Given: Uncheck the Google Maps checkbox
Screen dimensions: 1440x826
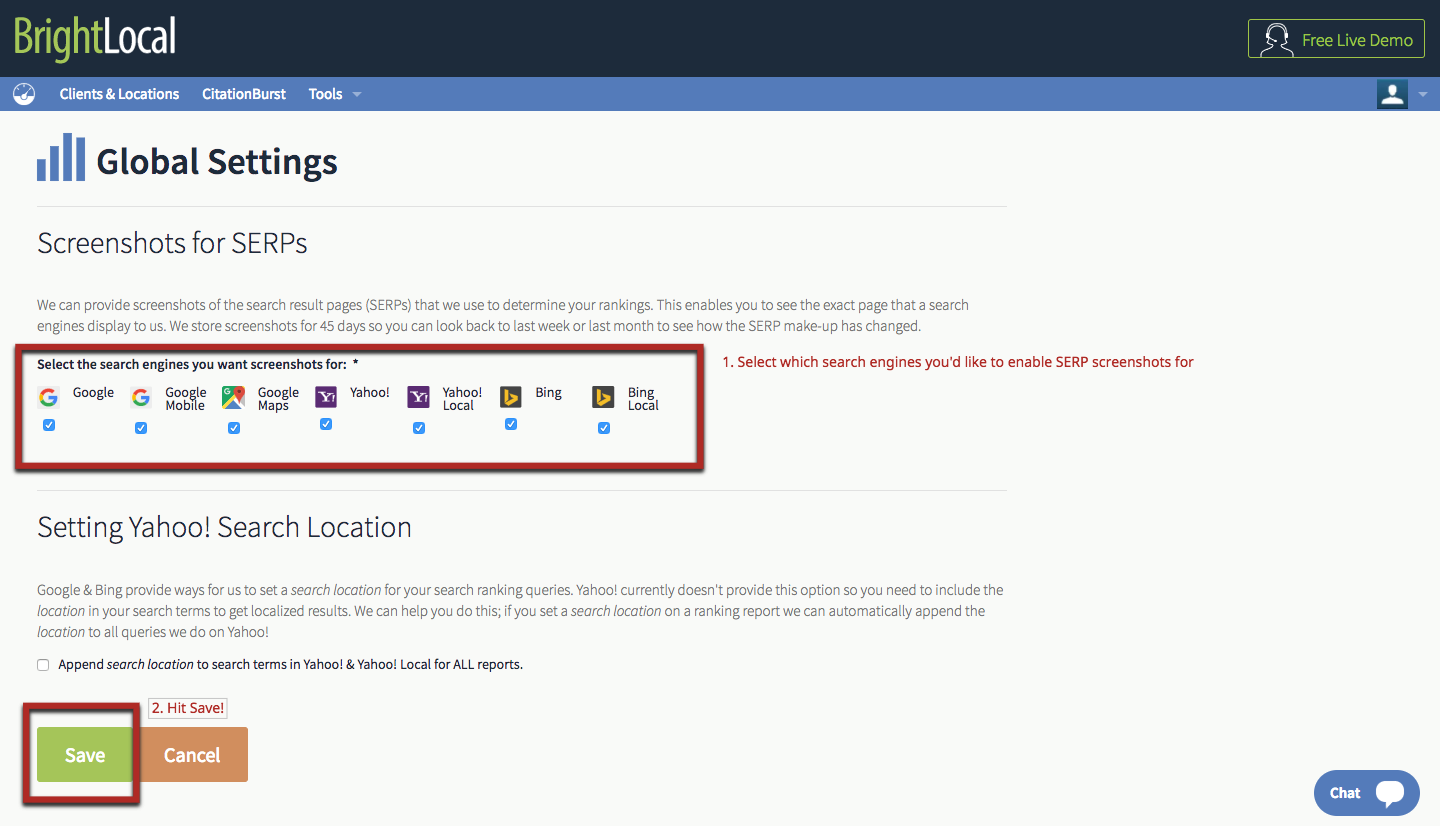Looking at the screenshot, I should [x=234, y=428].
